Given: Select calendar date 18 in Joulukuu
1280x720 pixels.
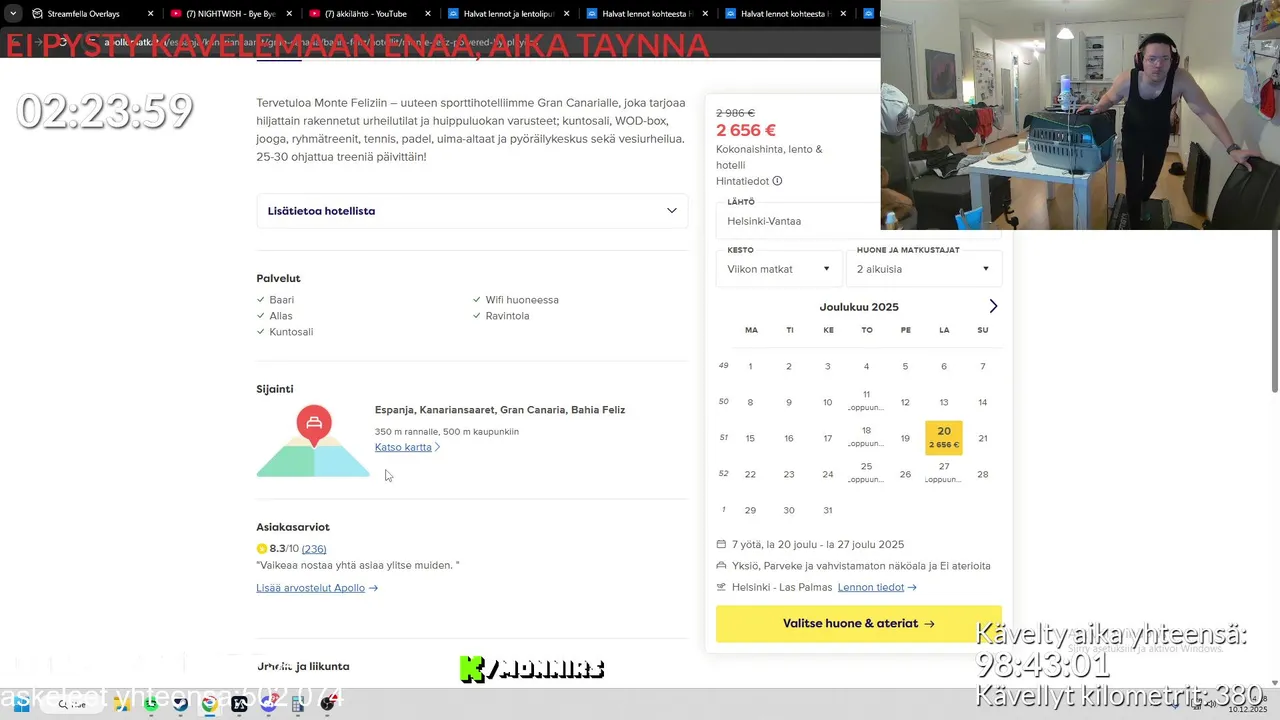Looking at the screenshot, I should [x=866, y=436].
